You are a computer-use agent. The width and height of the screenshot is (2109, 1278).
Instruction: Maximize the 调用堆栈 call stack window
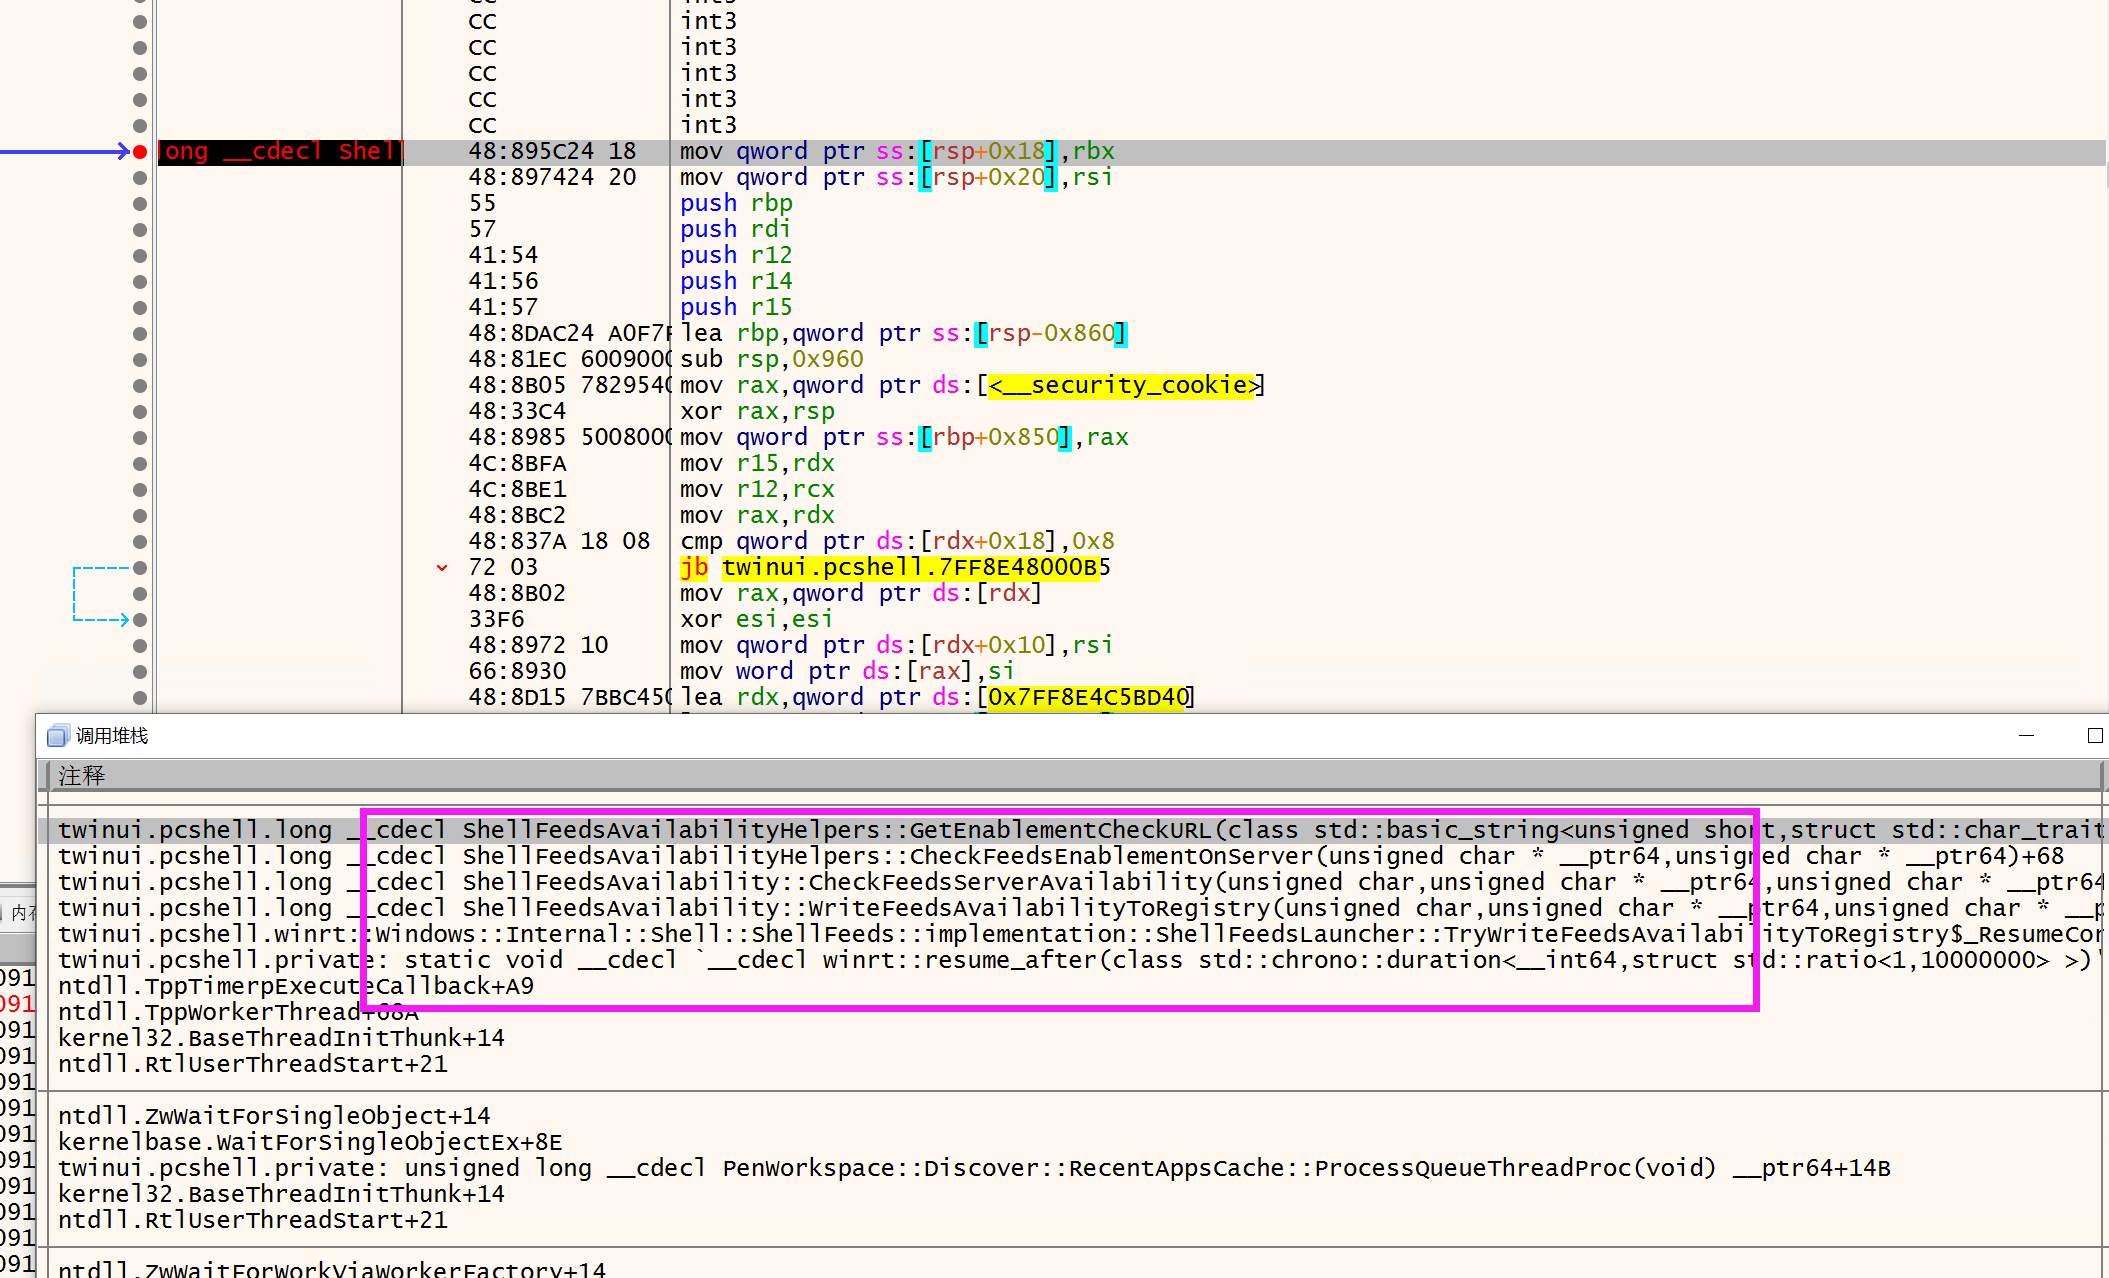point(2095,736)
